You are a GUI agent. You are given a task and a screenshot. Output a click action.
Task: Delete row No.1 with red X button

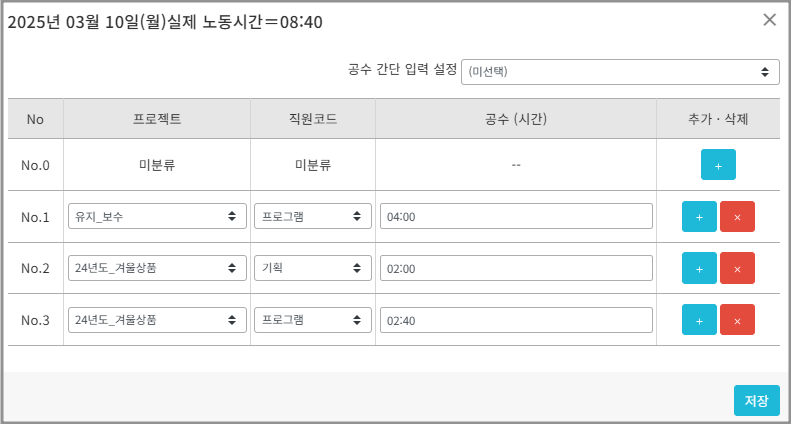coord(737,216)
